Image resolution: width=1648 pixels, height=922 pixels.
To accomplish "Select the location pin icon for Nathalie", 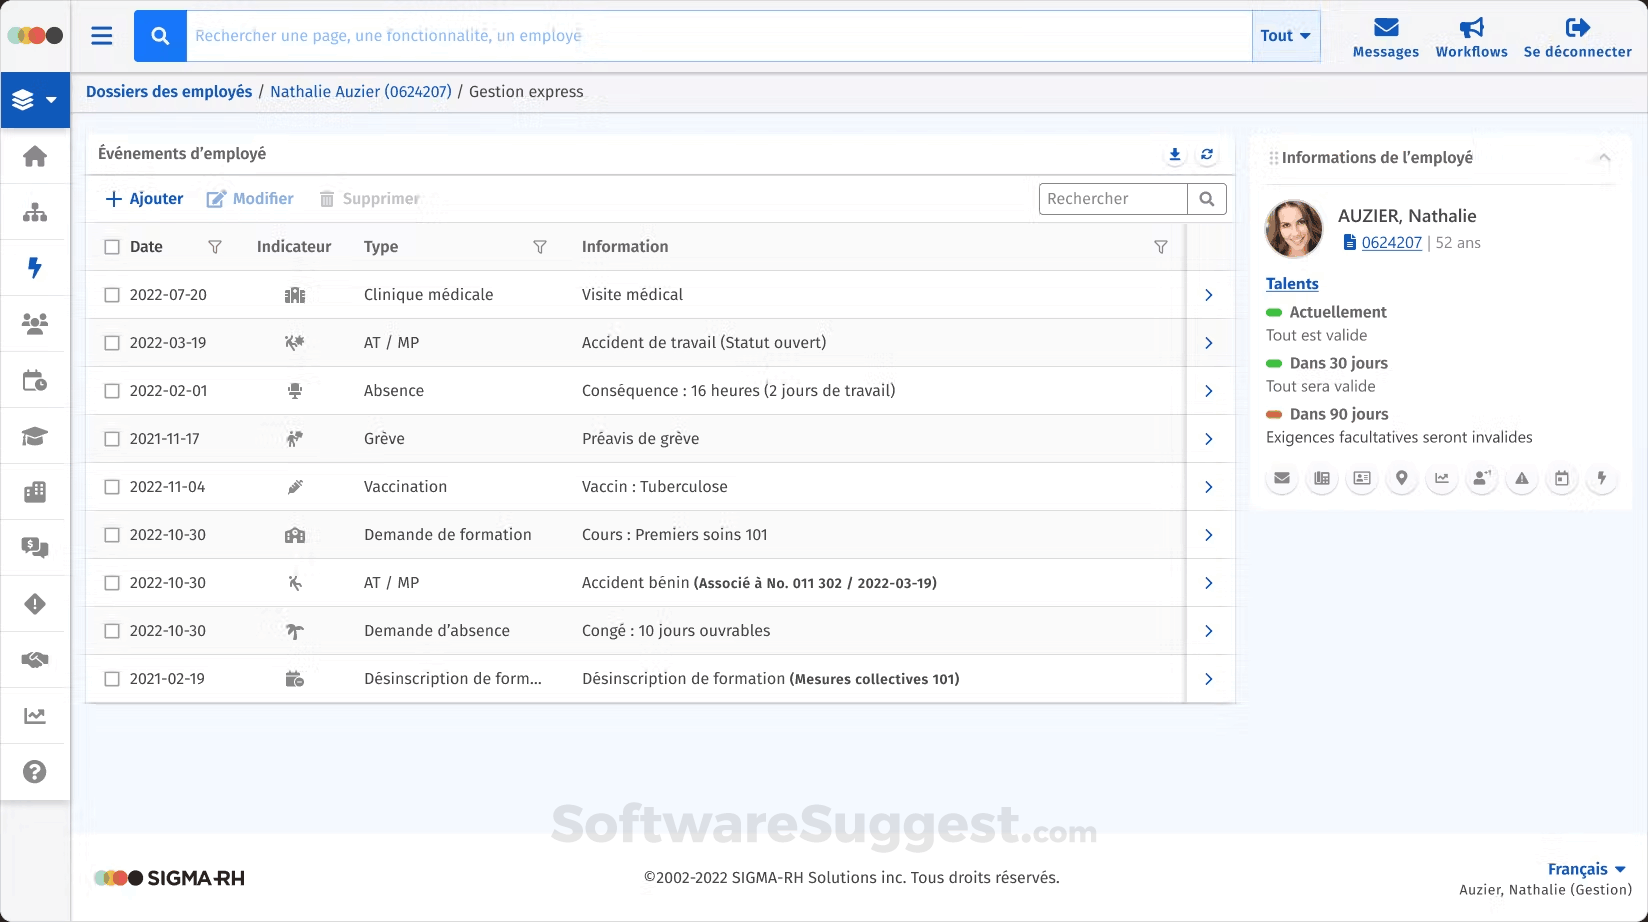I will [1401, 479].
